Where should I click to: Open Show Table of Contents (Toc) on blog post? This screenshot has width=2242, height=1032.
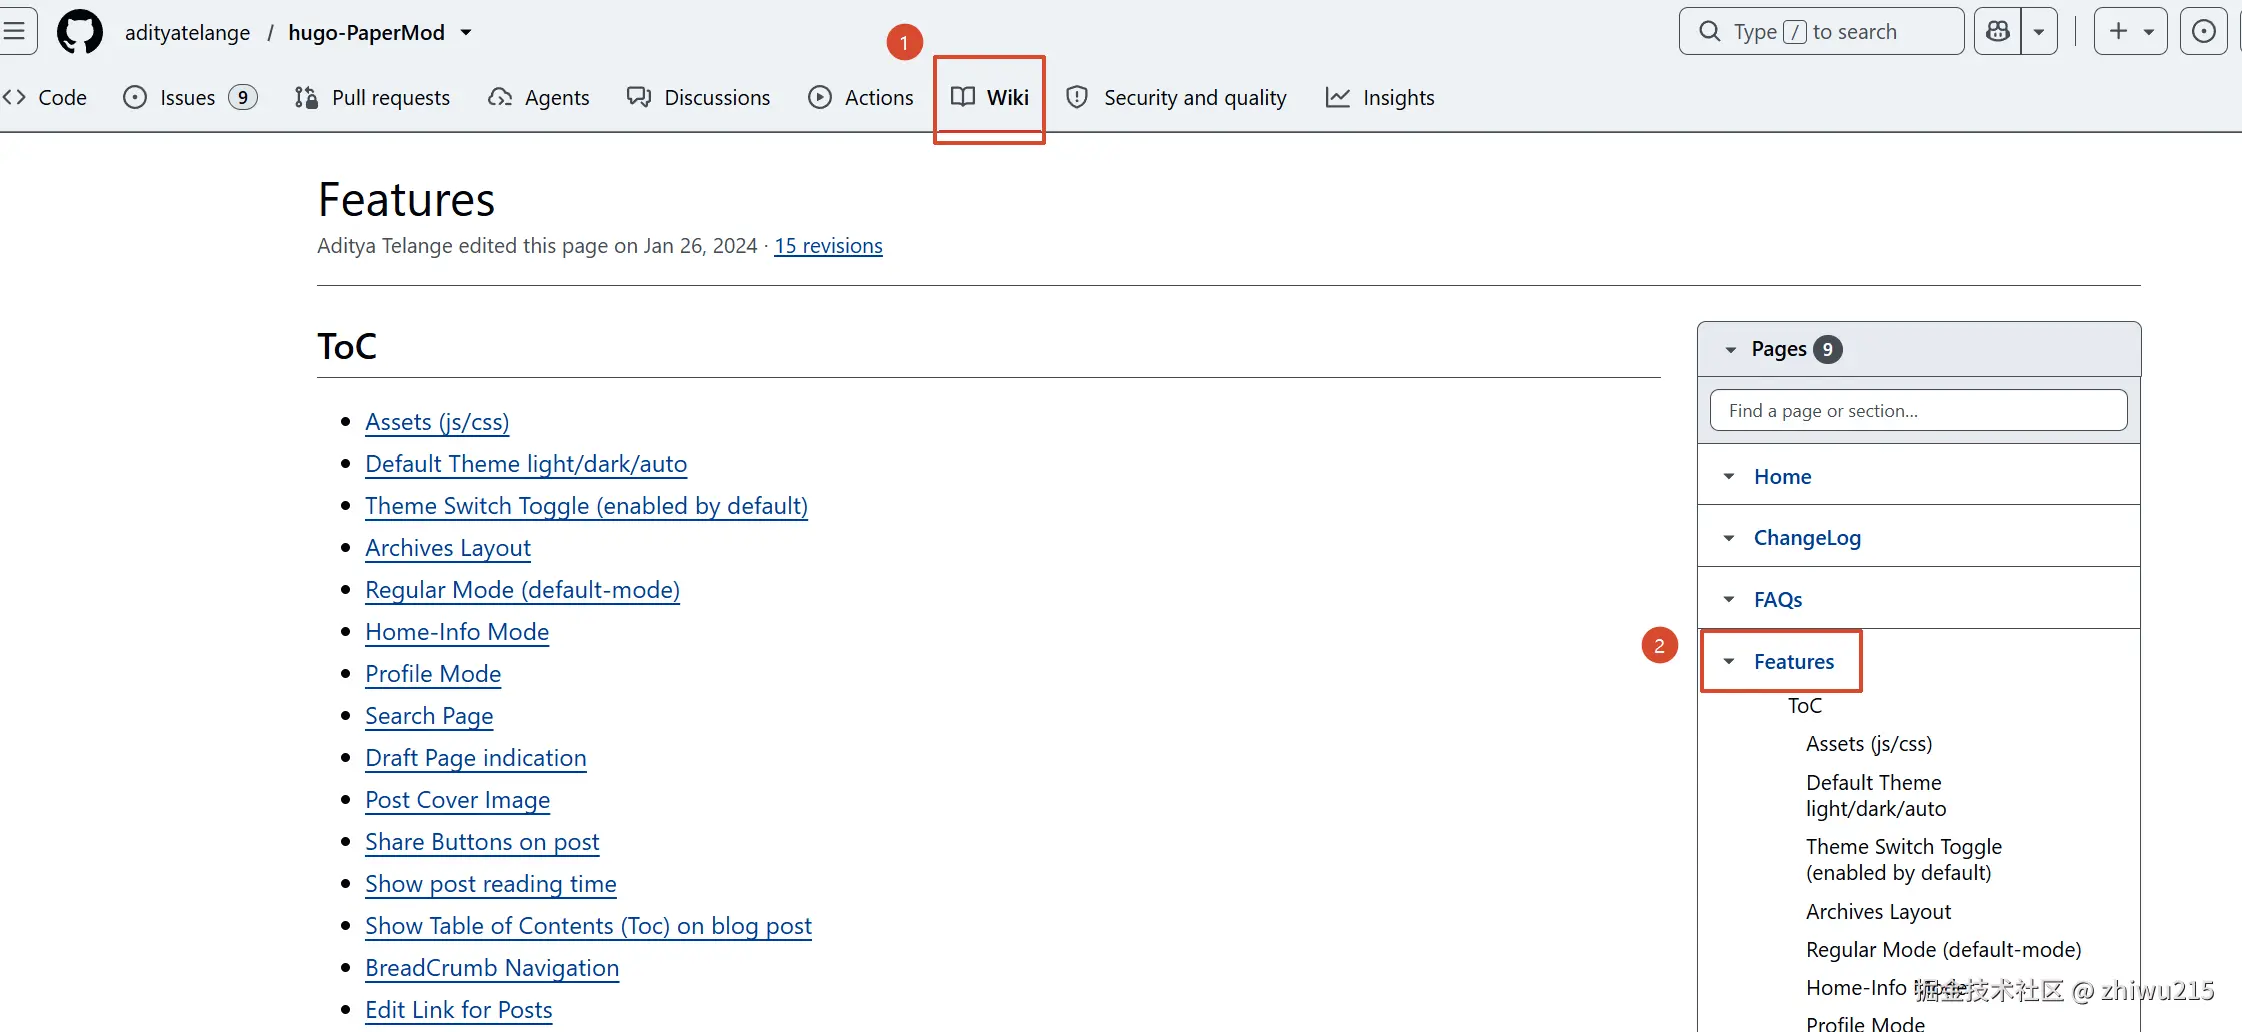(588, 926)
